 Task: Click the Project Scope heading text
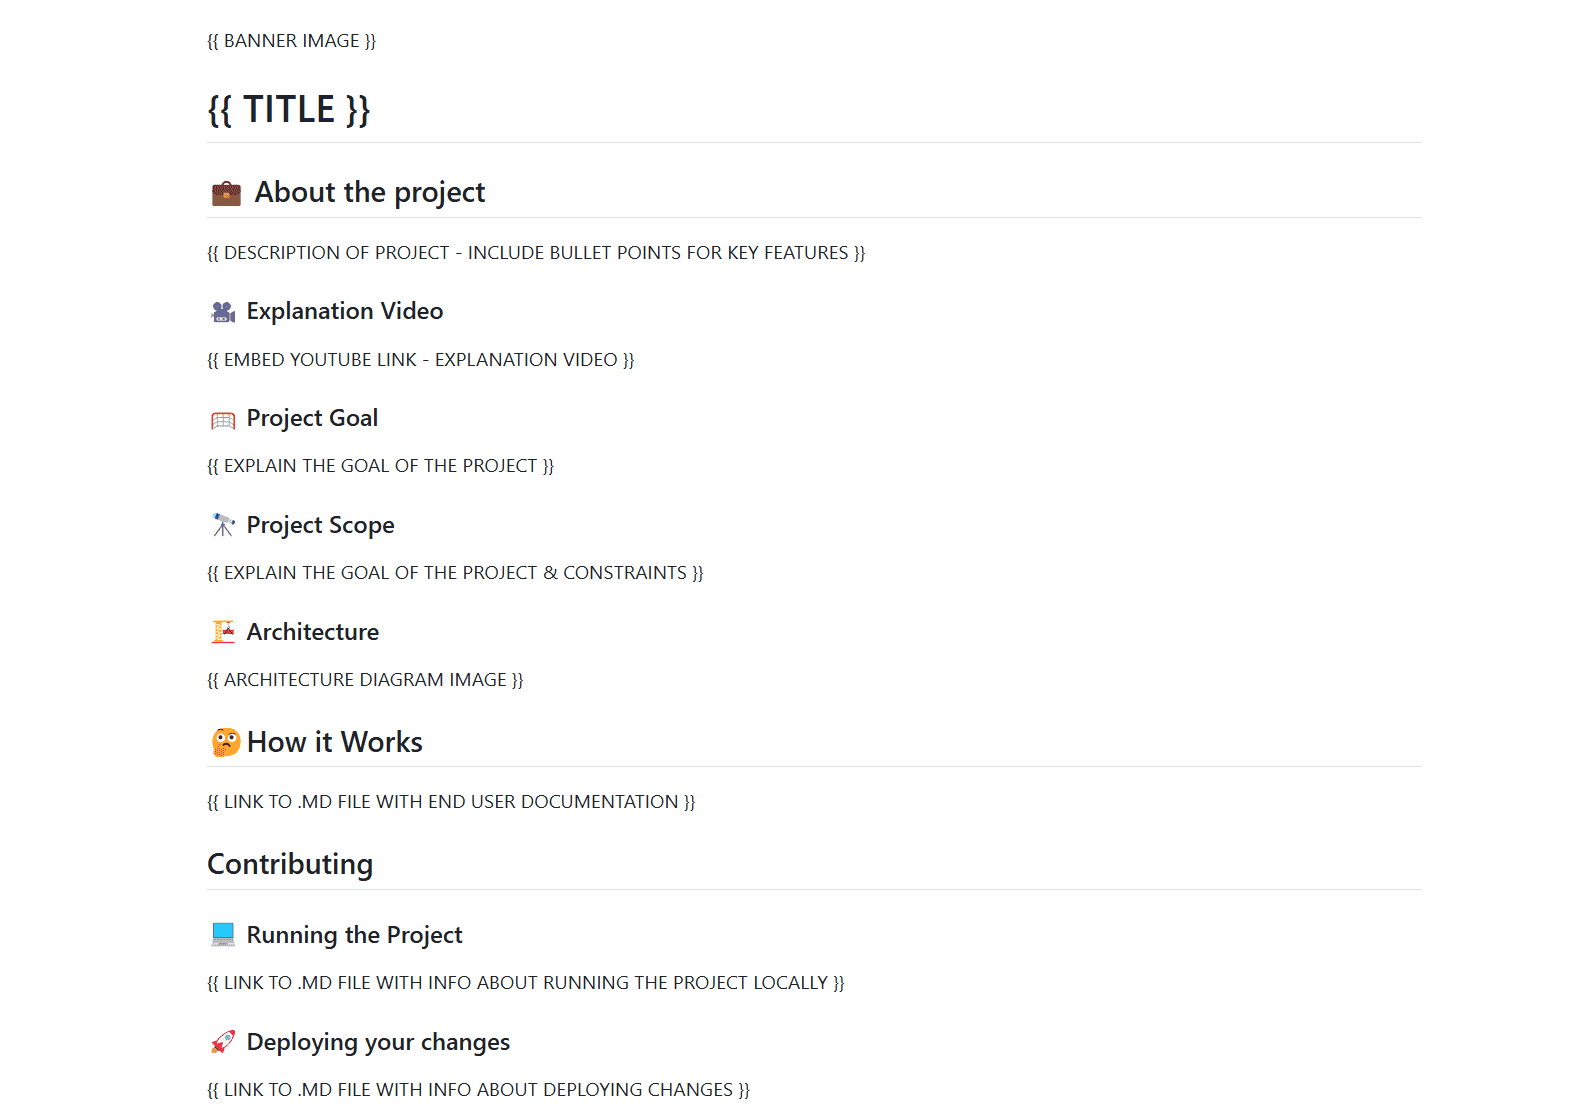(x=320, y=525)
